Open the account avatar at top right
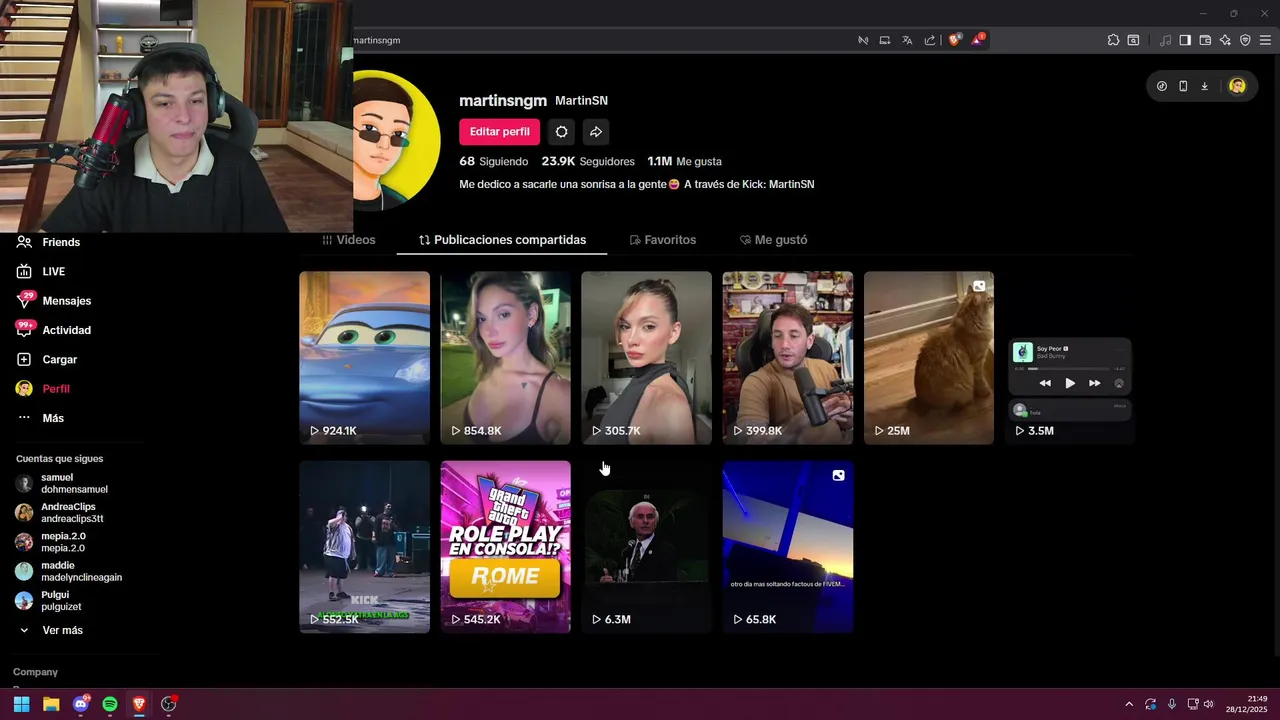Screen dimensions: 1280x720 1237,86
